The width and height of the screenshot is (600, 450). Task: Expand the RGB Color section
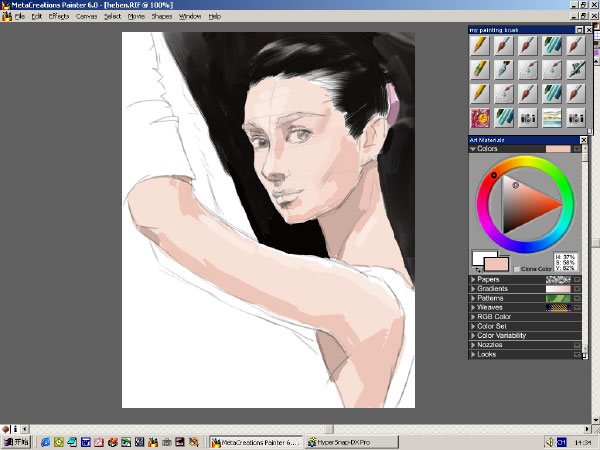pyautogui.click(x=473, y=316)
